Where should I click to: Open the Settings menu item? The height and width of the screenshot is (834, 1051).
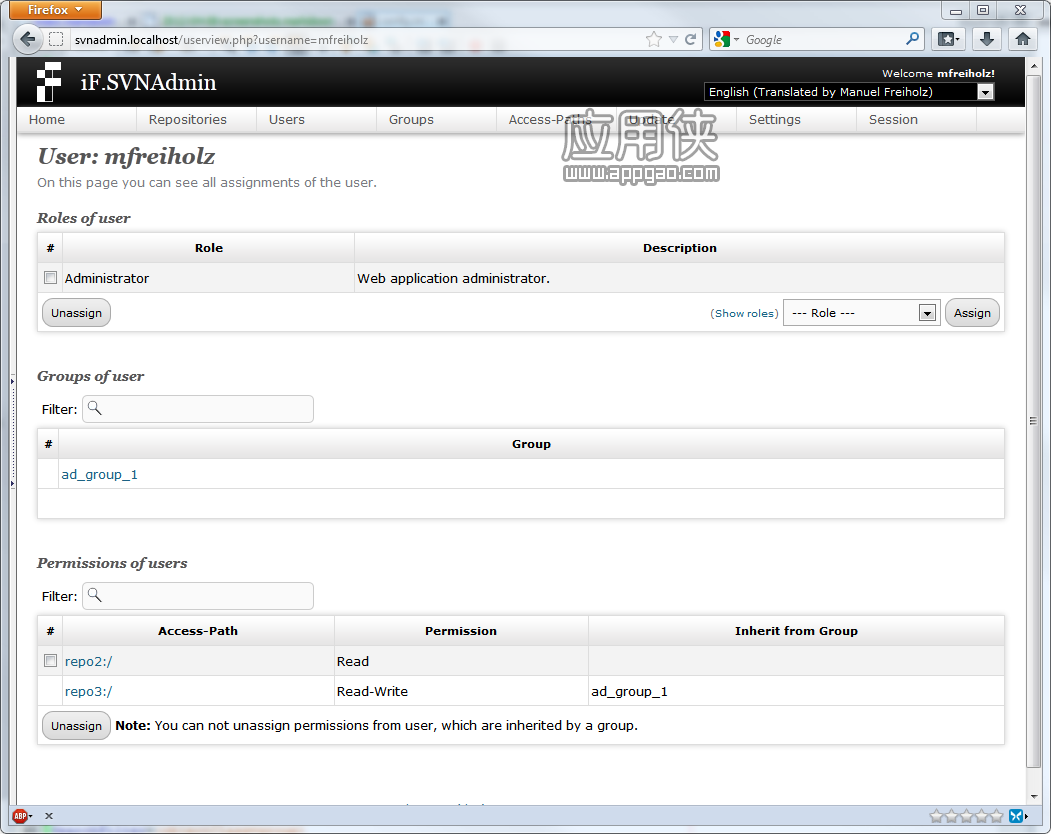(774, 119)
